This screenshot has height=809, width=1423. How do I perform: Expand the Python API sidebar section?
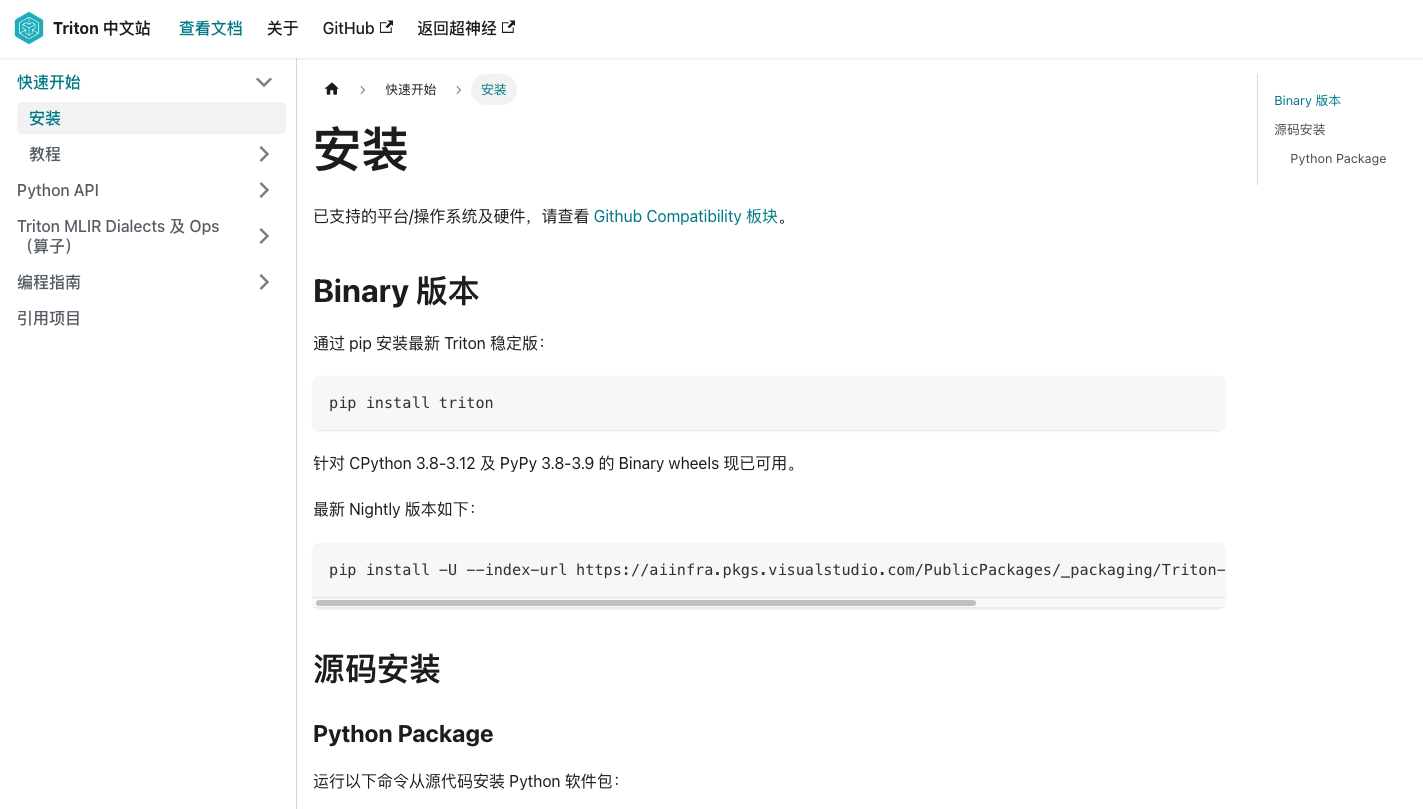point(264,190)
